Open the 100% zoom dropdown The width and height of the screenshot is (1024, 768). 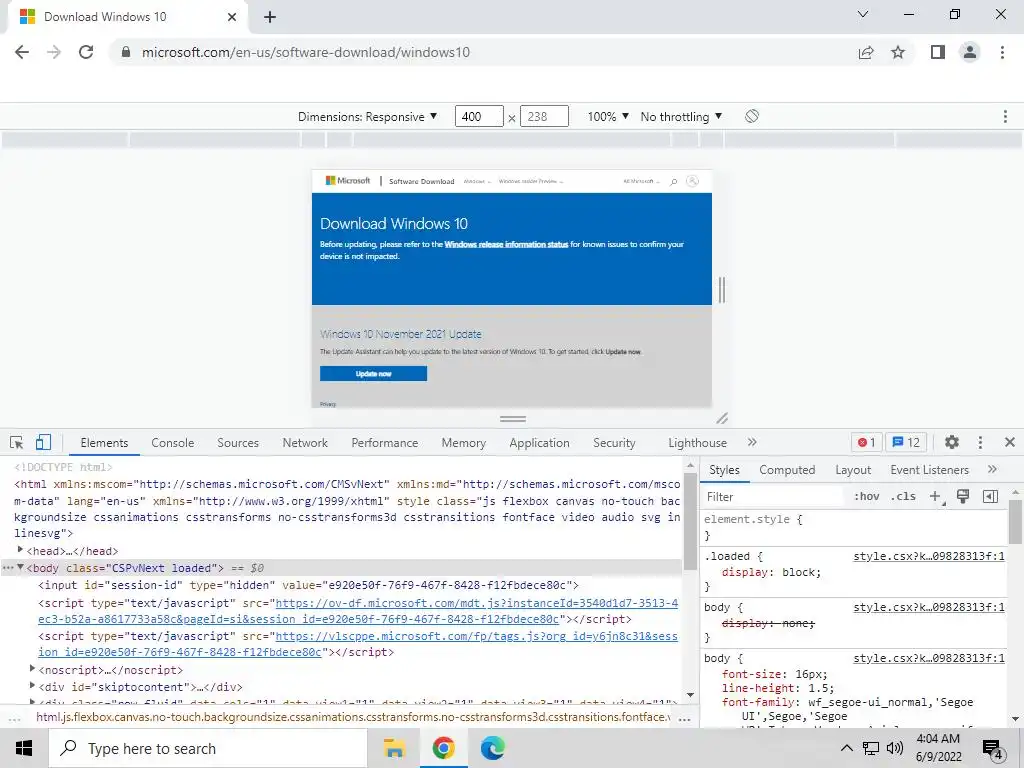pyautogui.click(x=608, y=116)
